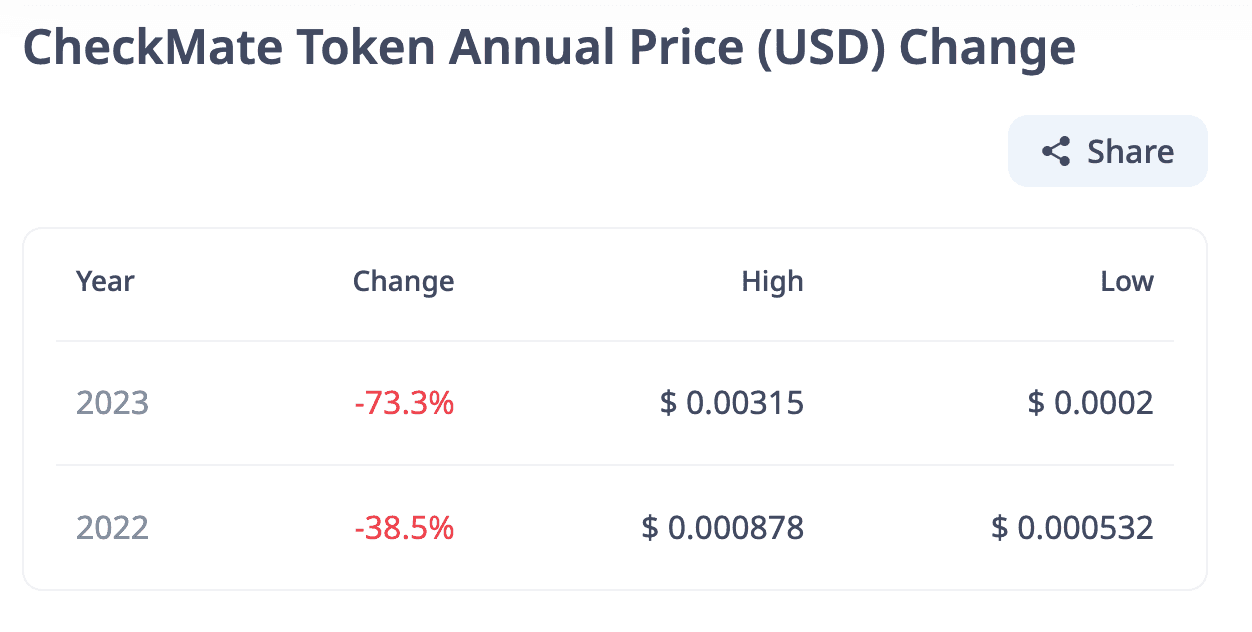Select the 2022 year cell

(112, 527)
